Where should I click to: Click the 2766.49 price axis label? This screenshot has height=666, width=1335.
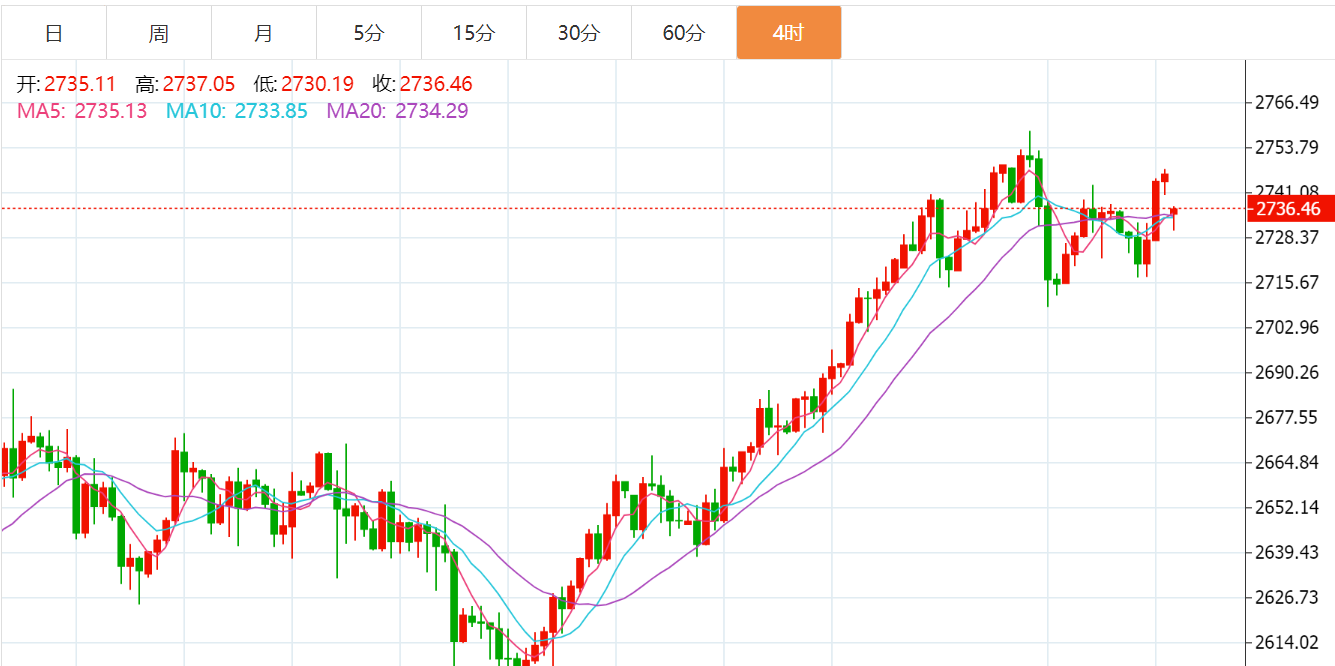1287,102
